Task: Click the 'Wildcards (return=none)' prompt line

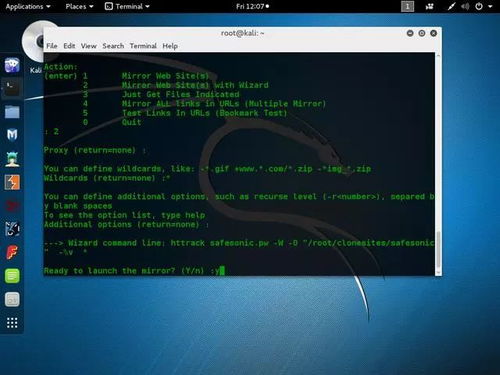Action: pyautogui.click(x=107, y=178)
